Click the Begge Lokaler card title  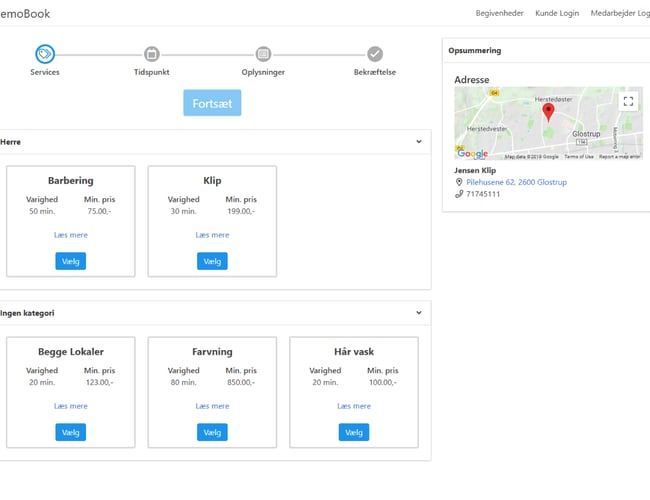coord(70,352)
